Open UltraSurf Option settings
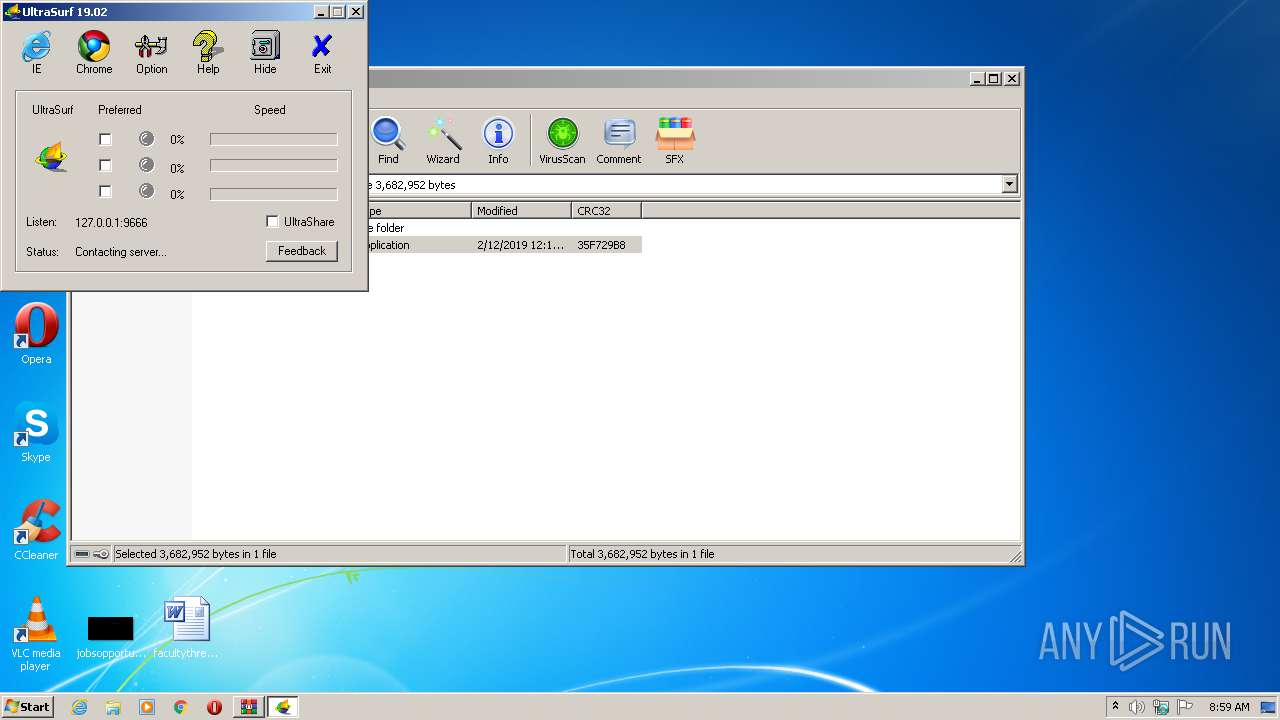 coord(152,53)
